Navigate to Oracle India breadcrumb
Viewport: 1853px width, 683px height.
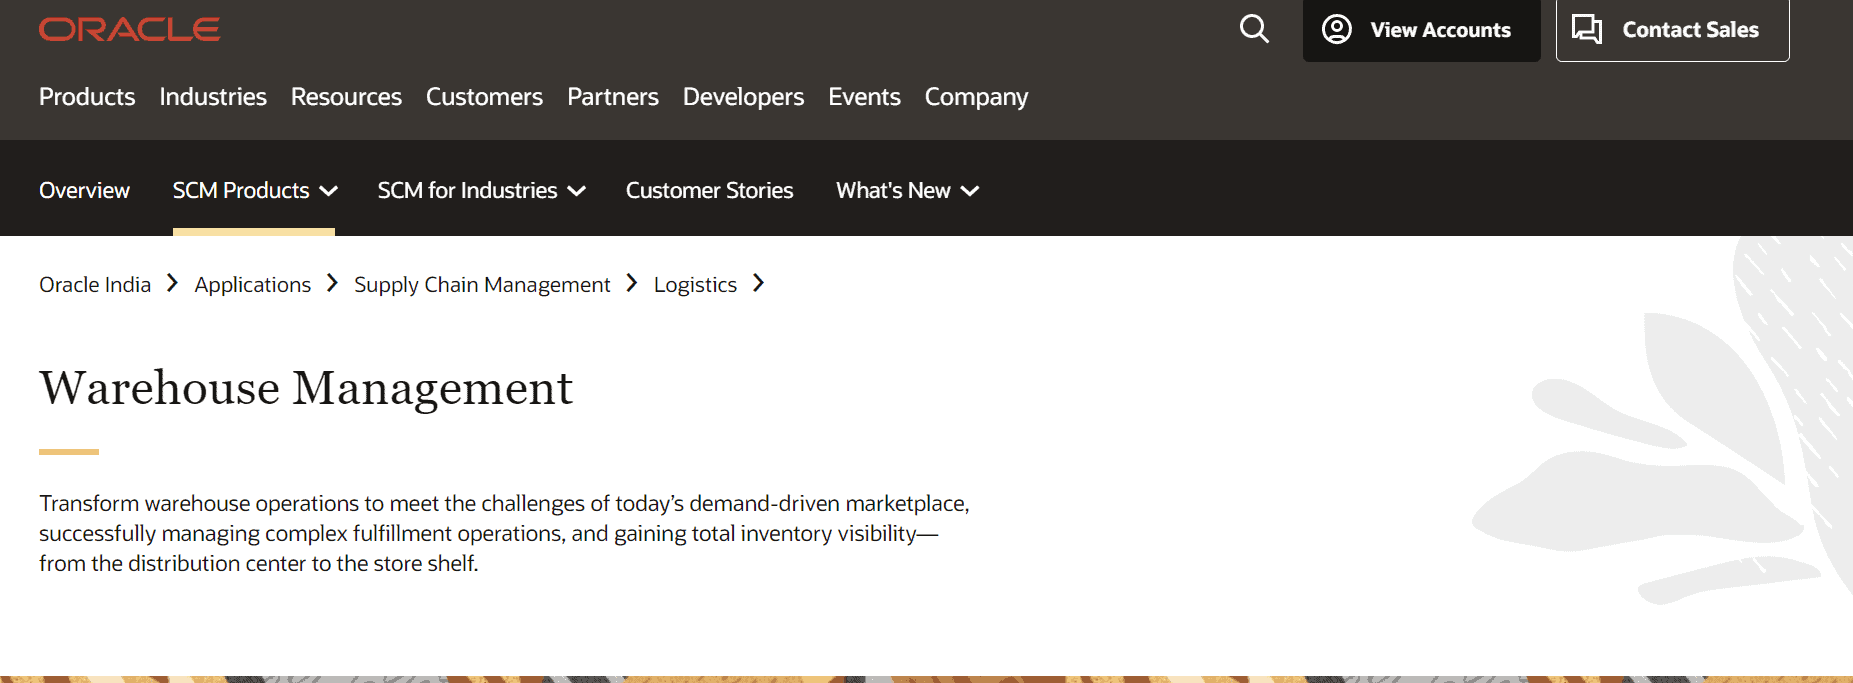[95, 285]
